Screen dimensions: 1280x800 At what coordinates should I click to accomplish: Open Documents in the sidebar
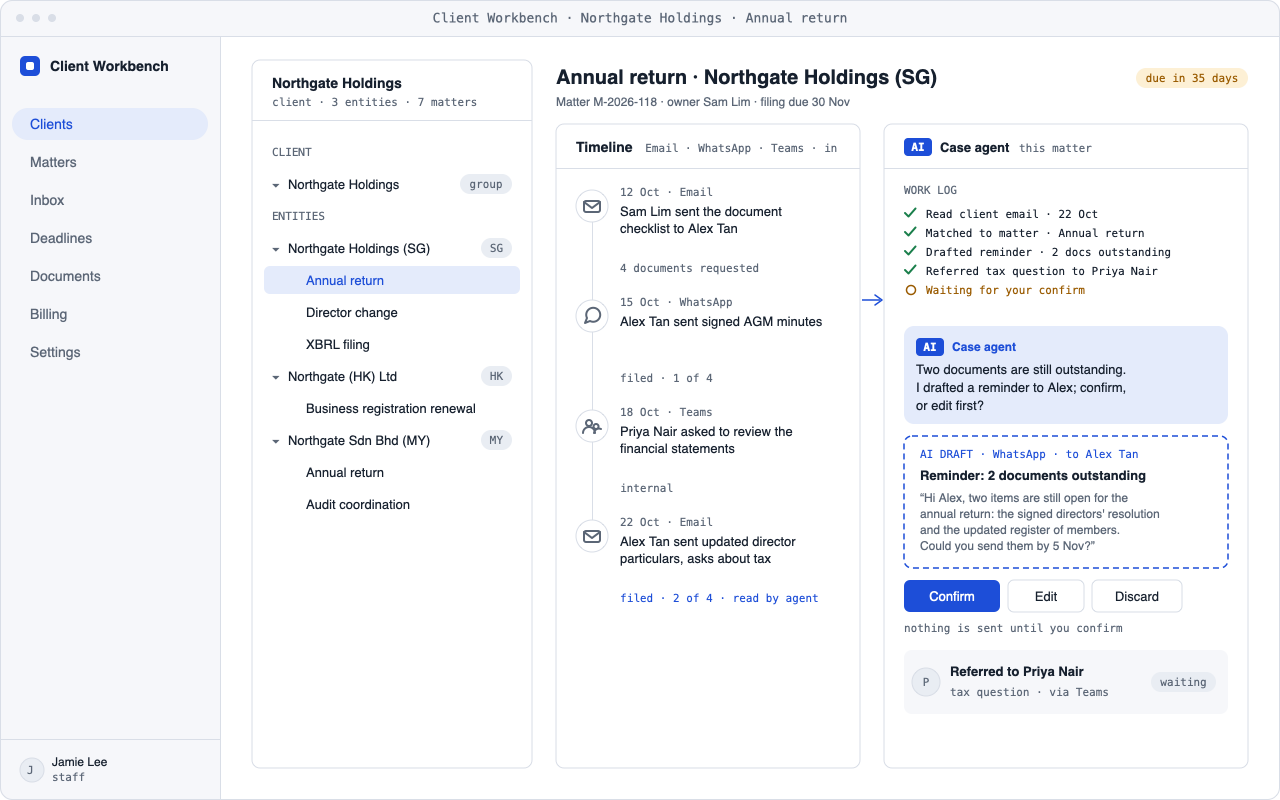coord(110,276)
